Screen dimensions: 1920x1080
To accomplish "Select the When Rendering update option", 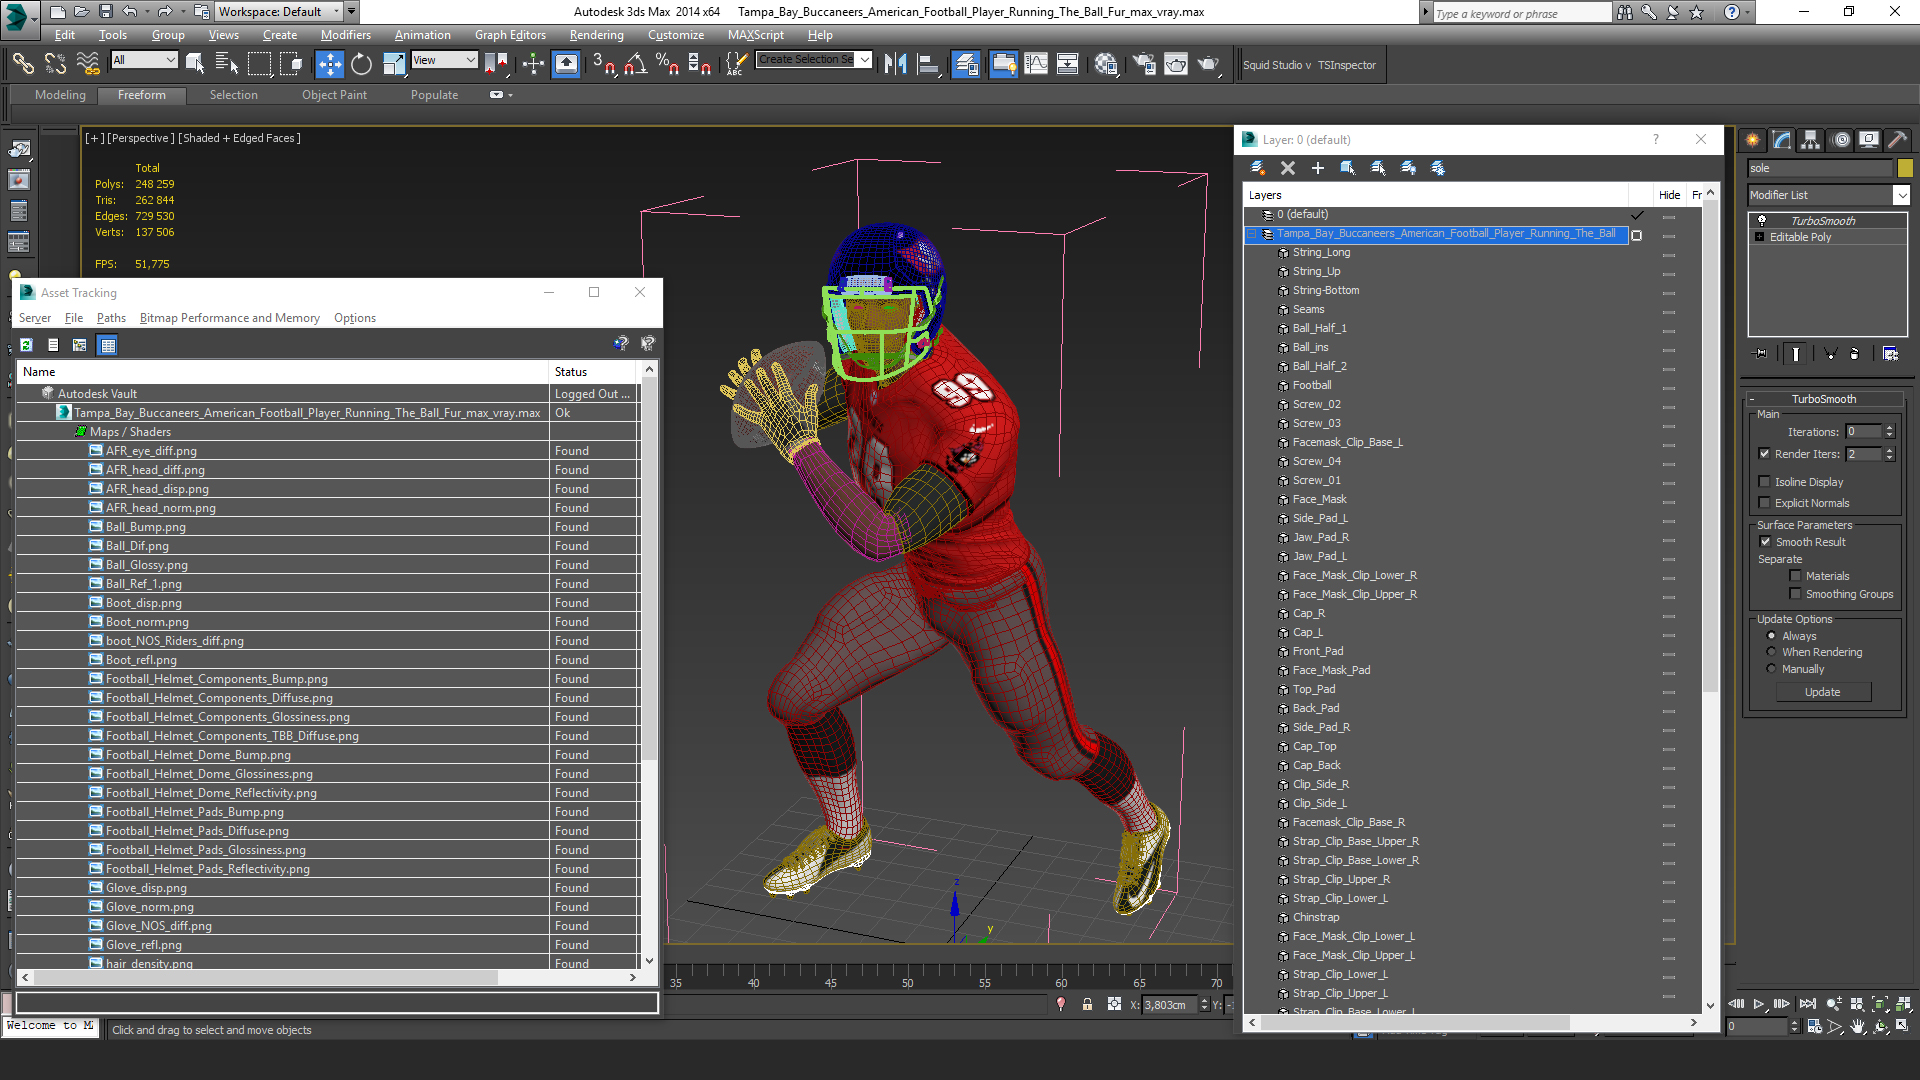I will coord(1772,652).
